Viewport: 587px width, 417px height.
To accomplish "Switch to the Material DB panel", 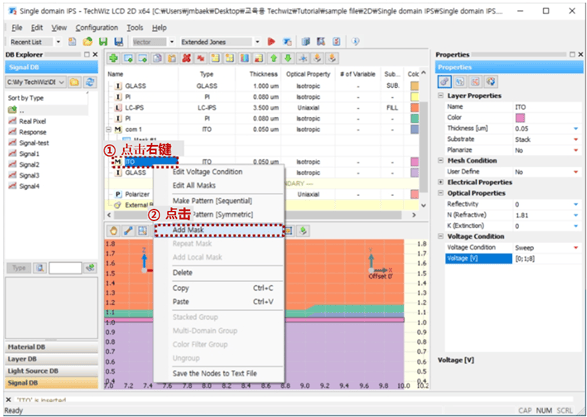I will tap(51, 347).
